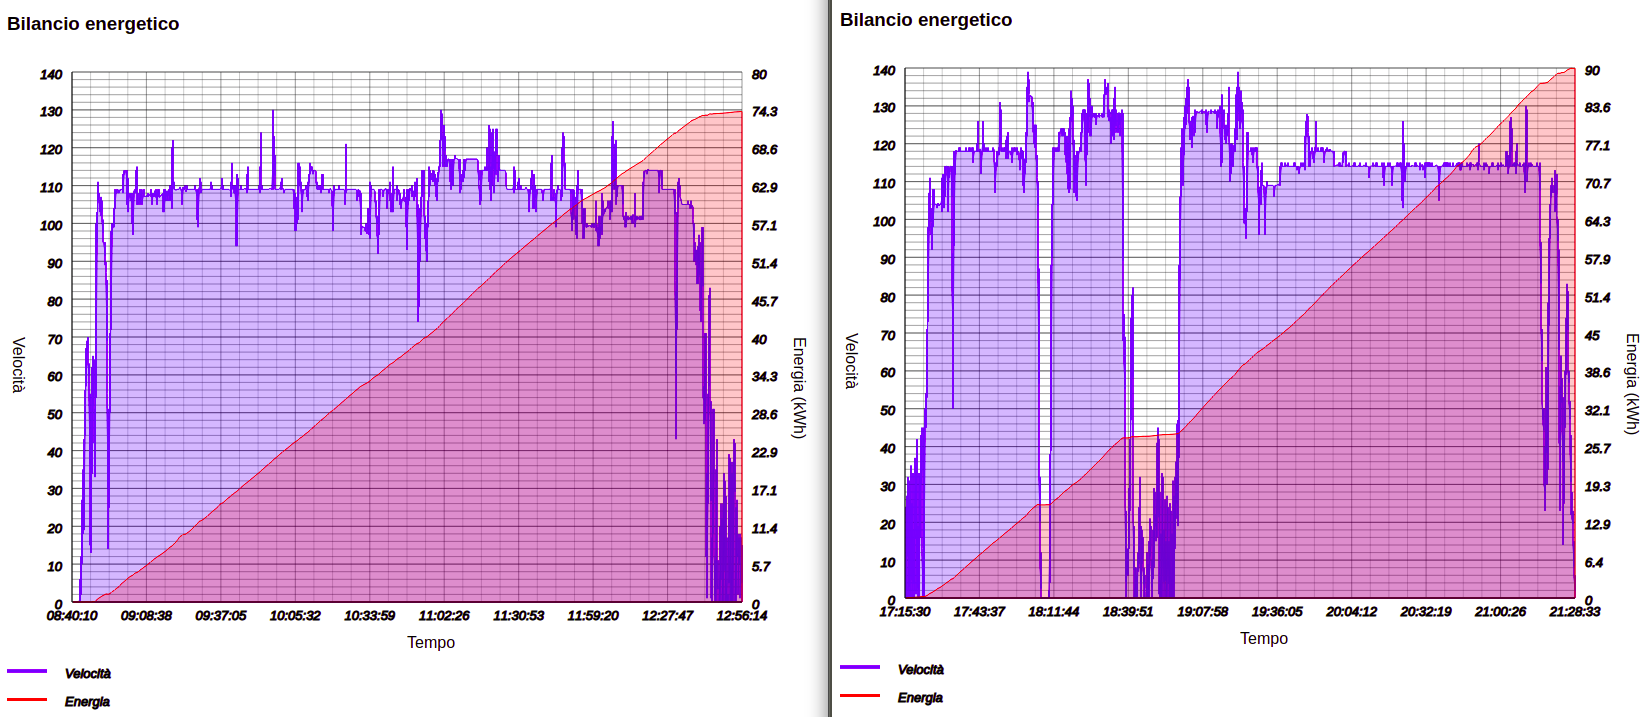Image resolution: width=1652 pixels, height=717 pixels.
Task: Click the 62.9 energy tick value
Action: coord(765,188)
